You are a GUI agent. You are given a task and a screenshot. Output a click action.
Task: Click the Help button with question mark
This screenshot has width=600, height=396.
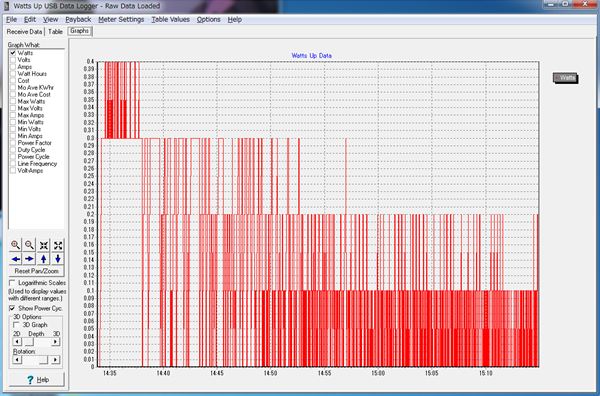click(x=37, y=380)
